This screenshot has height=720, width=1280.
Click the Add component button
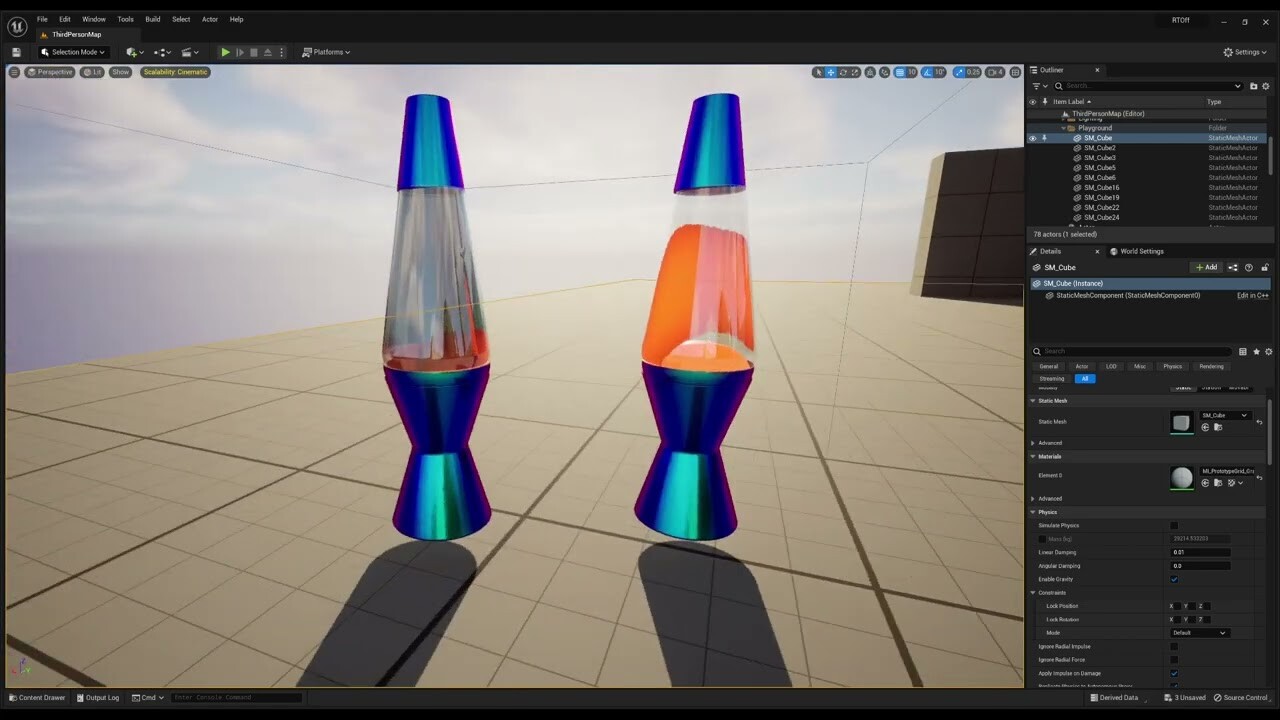1205,267
